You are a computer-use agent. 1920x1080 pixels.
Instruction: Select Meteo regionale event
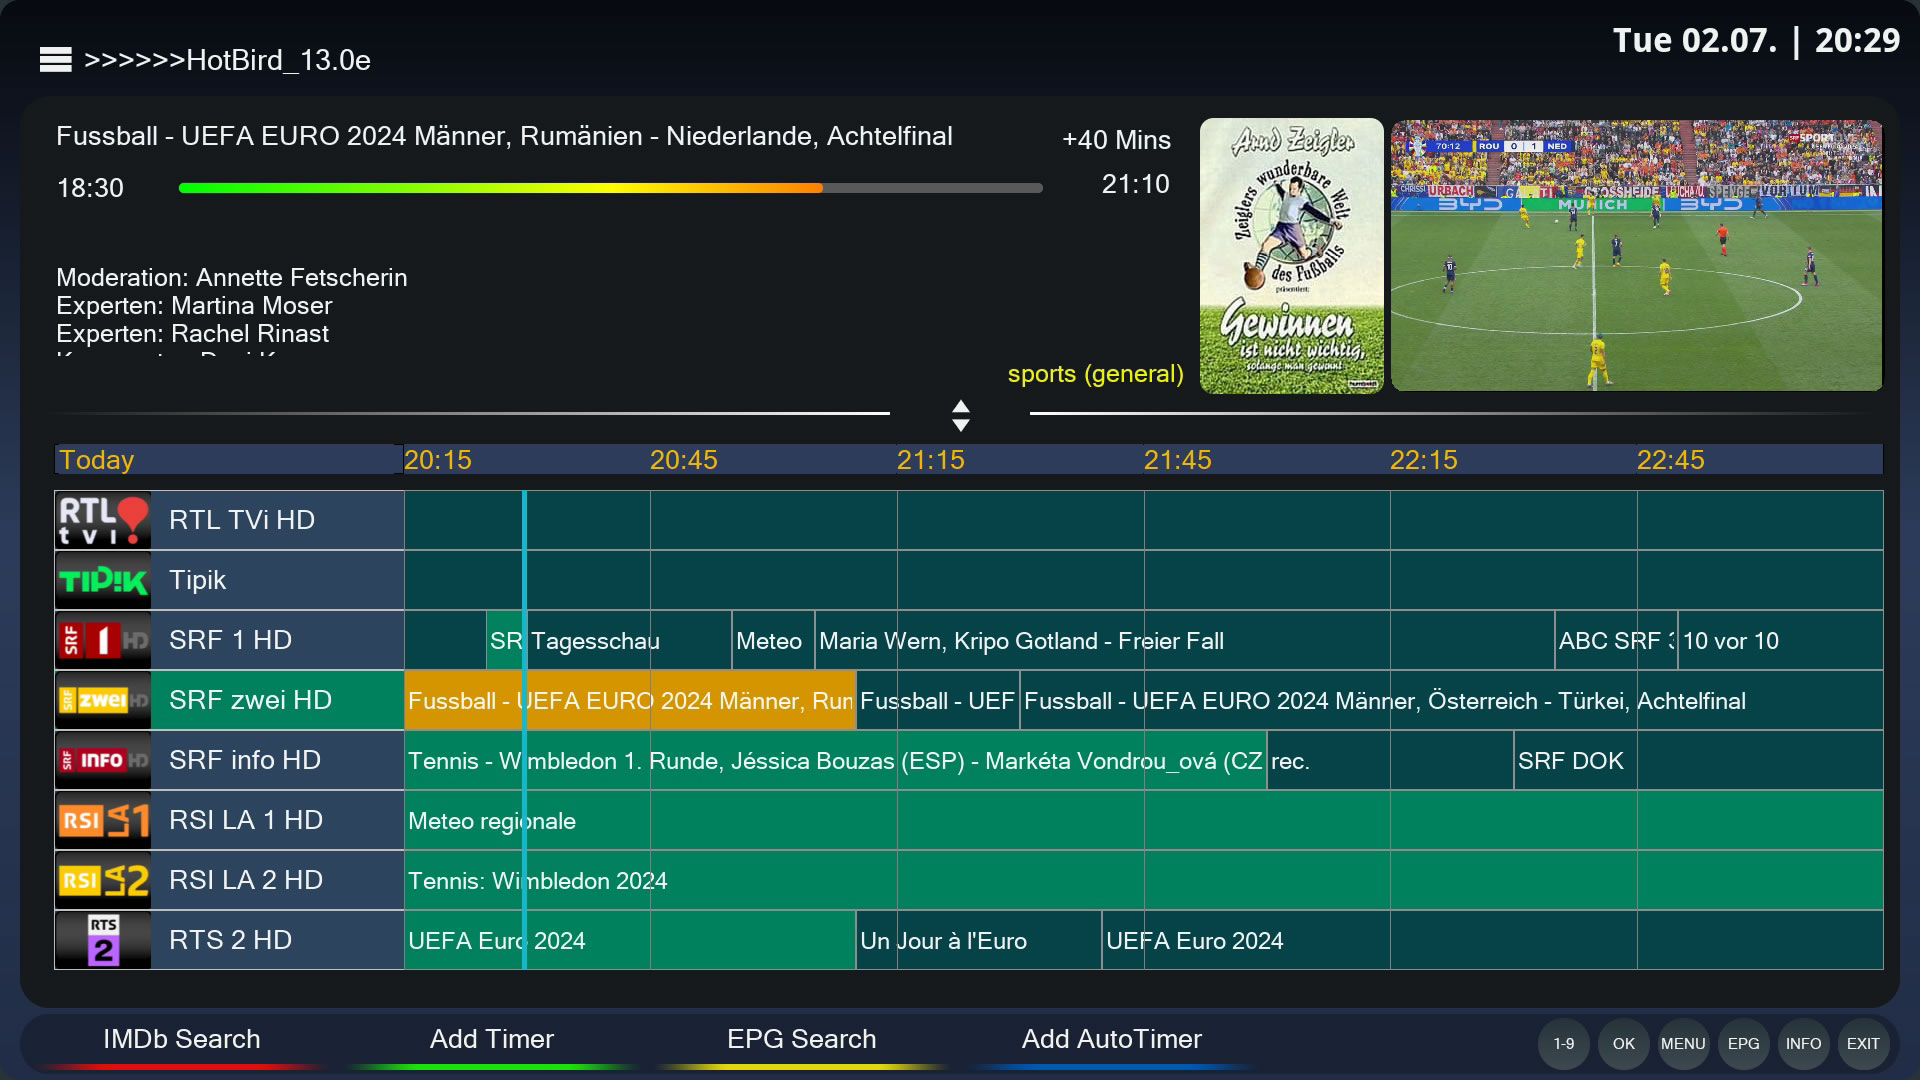1144,821
